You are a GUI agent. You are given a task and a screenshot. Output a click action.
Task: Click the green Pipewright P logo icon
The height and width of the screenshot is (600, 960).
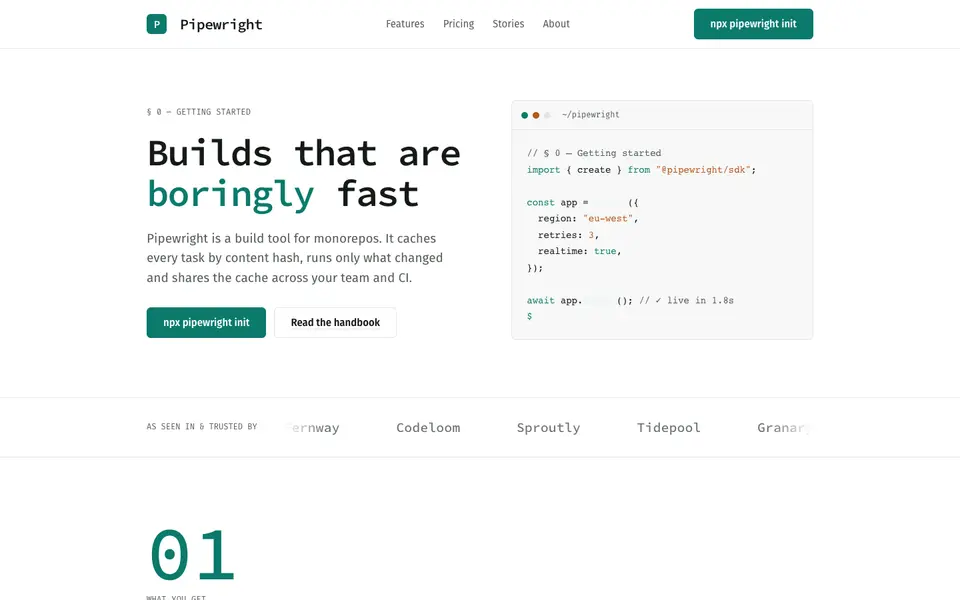157,24
